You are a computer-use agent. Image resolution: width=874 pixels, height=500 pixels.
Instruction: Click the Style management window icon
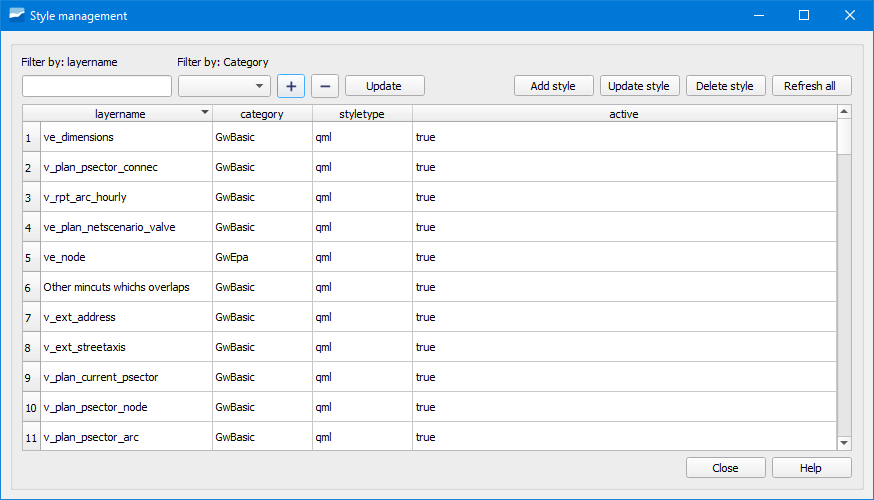click(x=16, y=16)
